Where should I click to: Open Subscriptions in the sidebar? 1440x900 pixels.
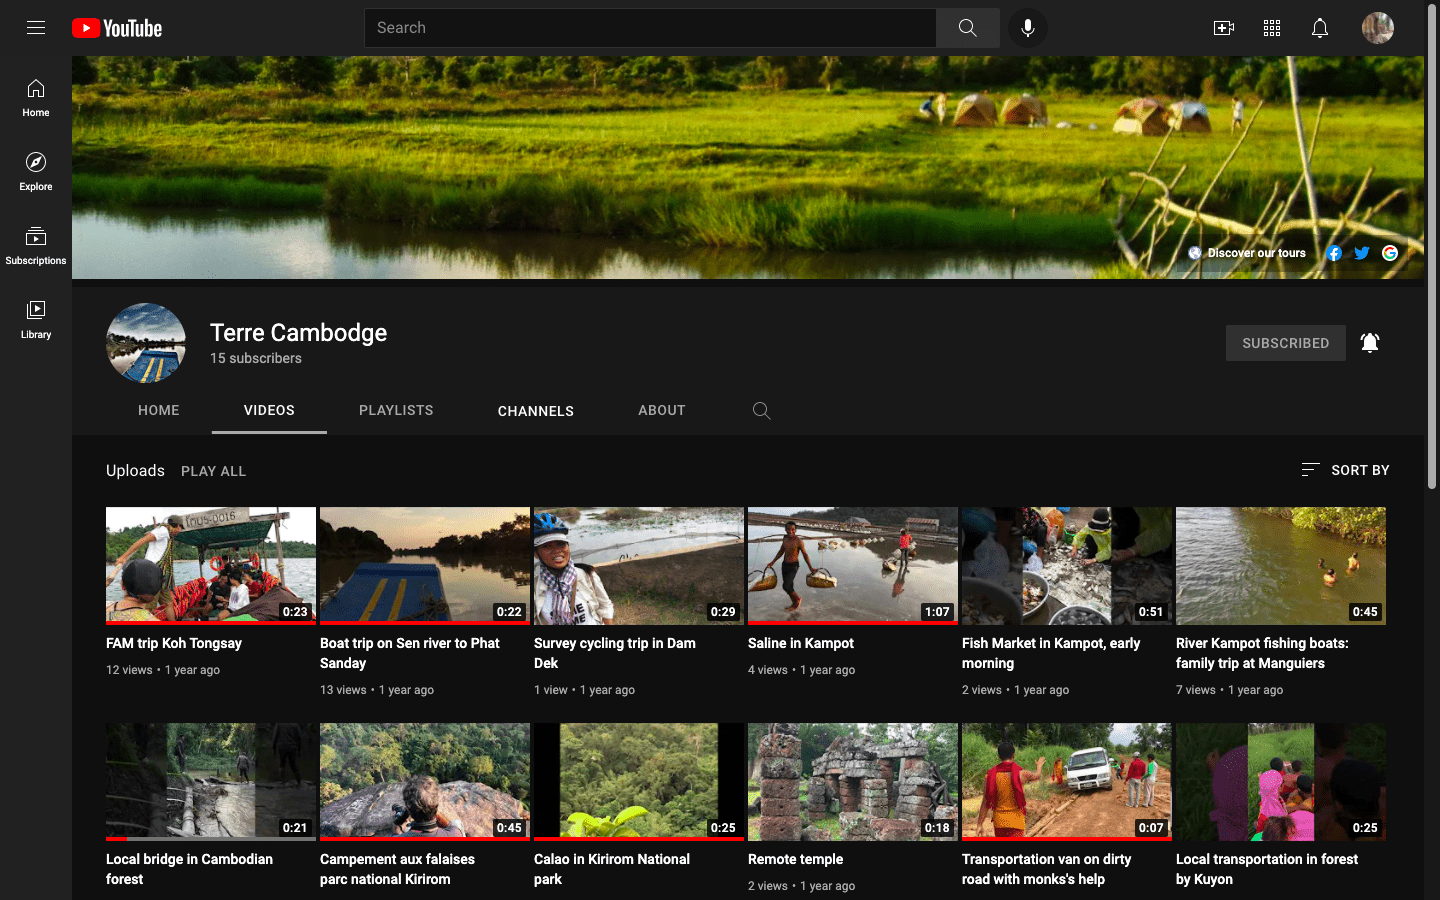[x=36, y=246]
